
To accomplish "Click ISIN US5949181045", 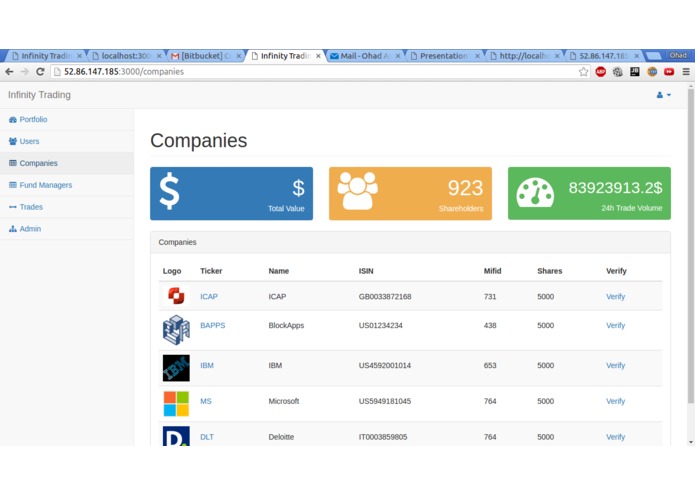I will 385,401.
